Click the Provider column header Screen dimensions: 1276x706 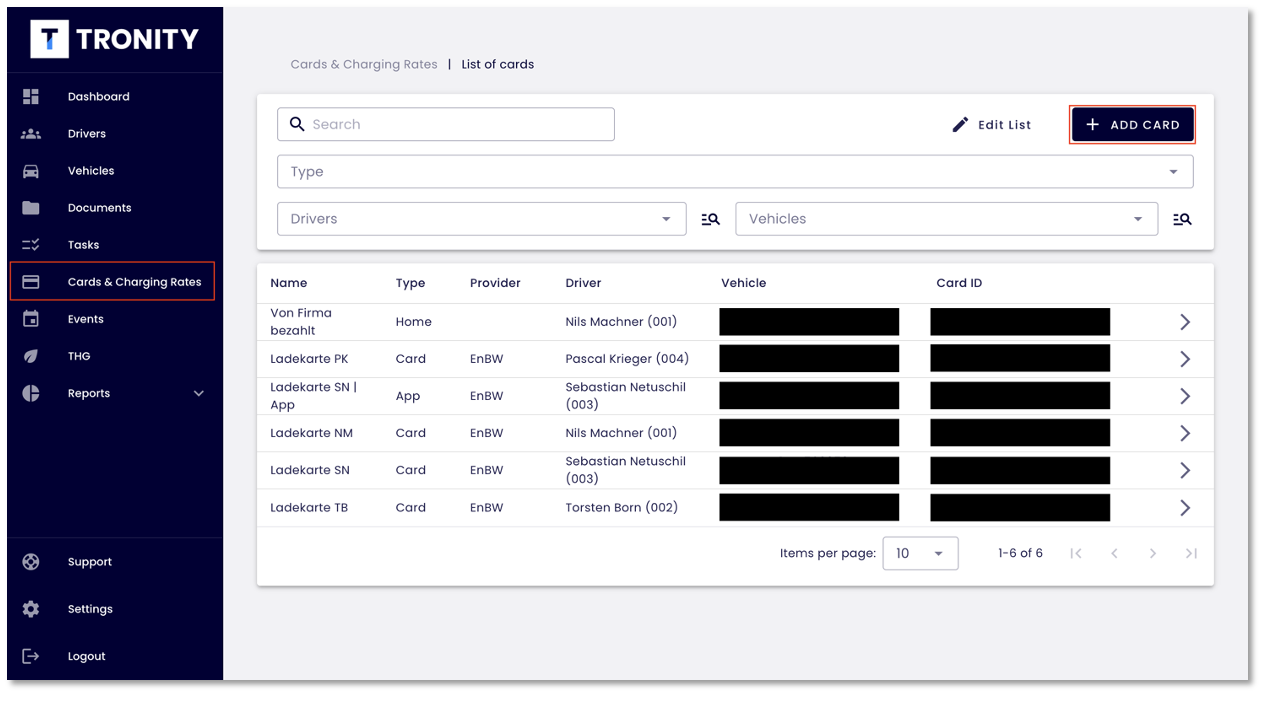[x=495, y=283]
